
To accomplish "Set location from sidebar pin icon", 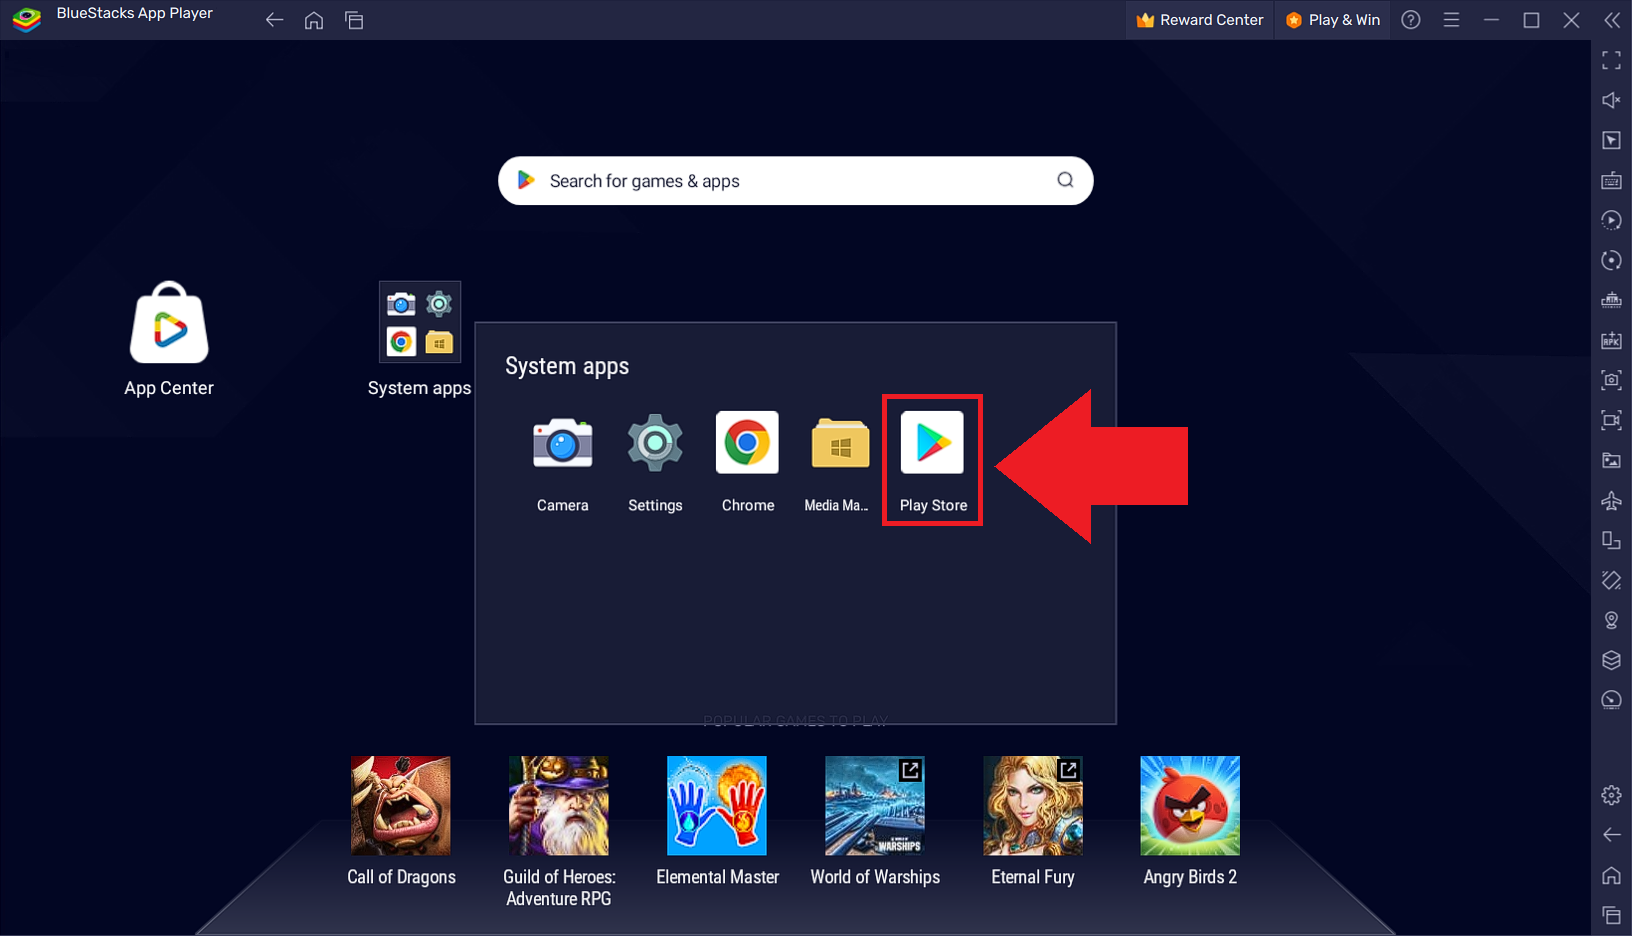I will [x=1611, y=620].
